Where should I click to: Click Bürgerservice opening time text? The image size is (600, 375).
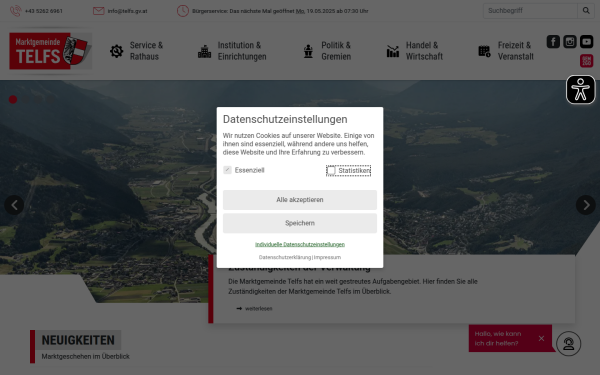click(280, 11)
